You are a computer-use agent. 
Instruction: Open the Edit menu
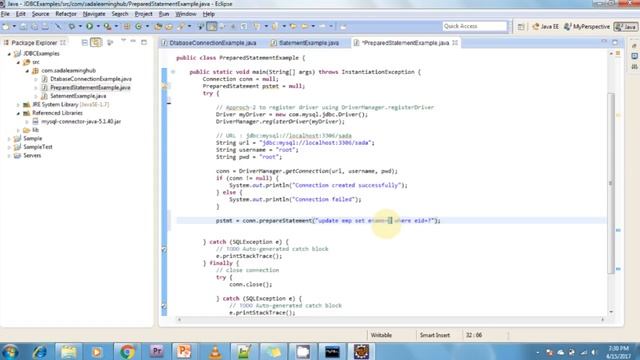coord(20,14)
